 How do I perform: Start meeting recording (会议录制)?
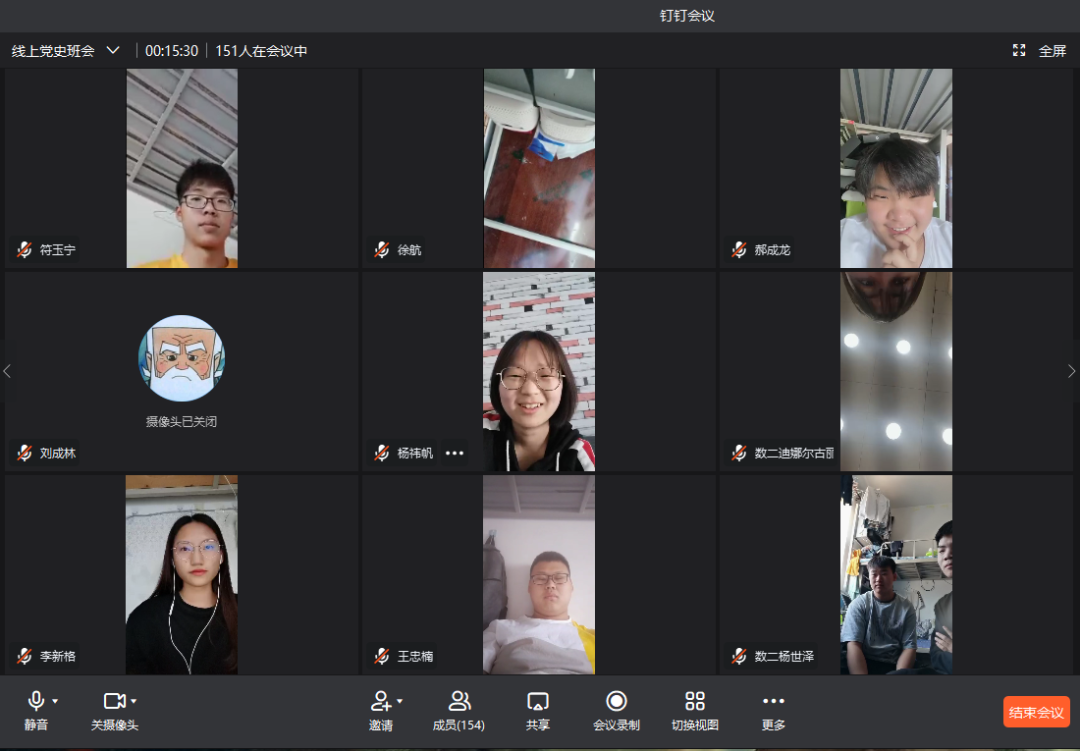tap(616, 701)
